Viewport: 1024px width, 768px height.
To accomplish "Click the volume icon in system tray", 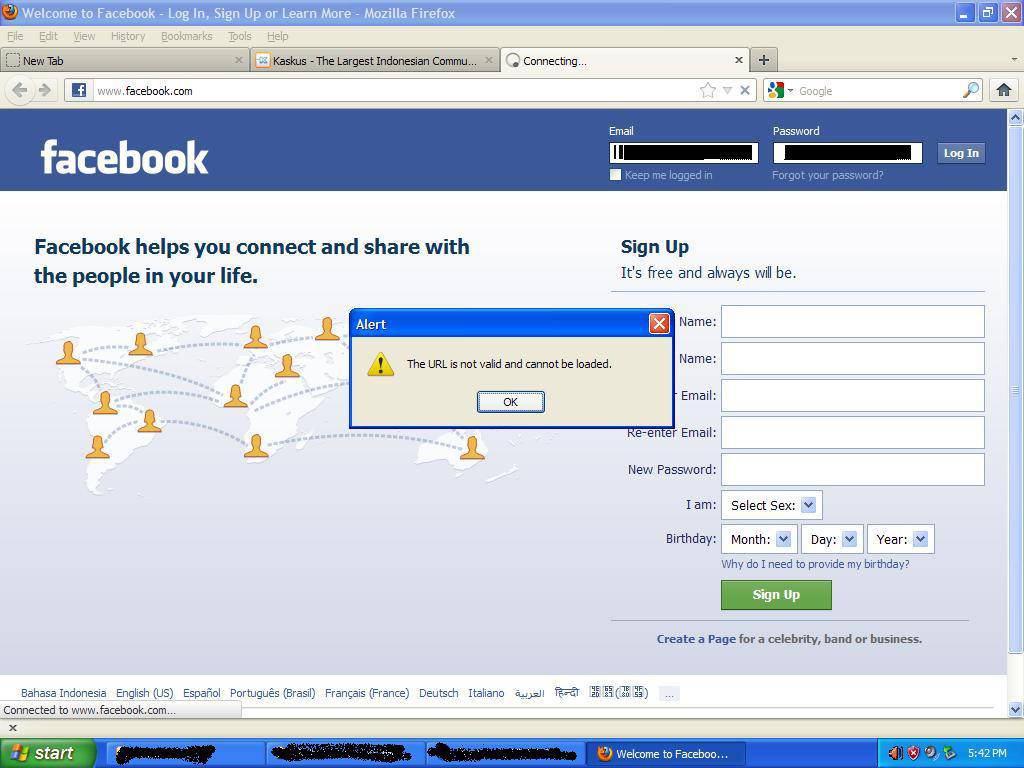I will pyautogui.click(x=895, y=753).
